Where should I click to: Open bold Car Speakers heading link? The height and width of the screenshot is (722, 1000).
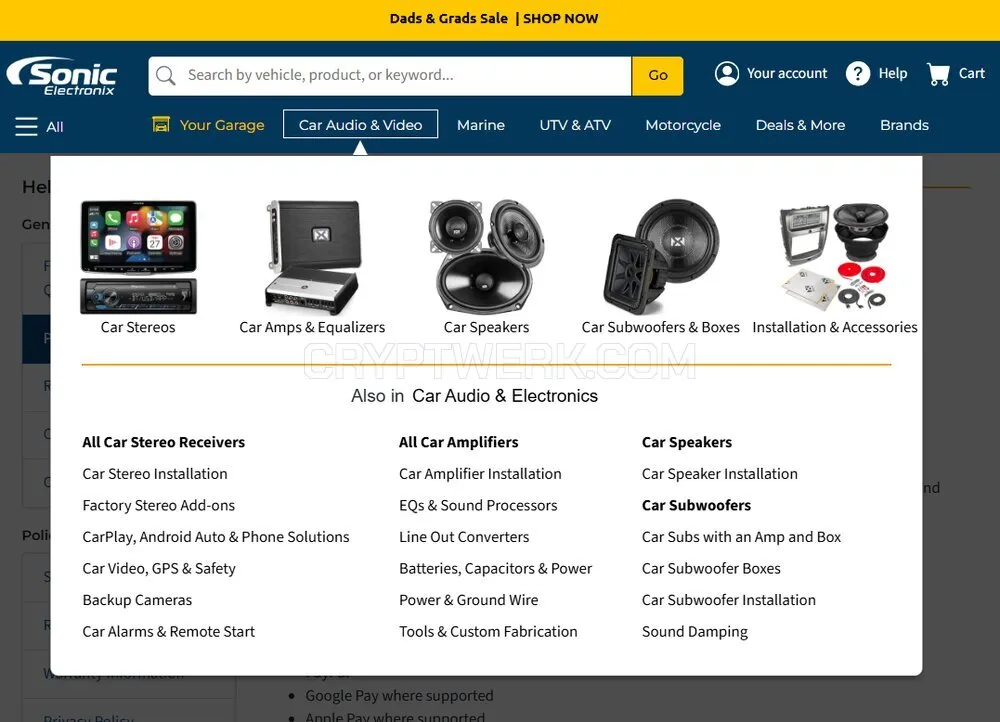click(x=687, y=442)
